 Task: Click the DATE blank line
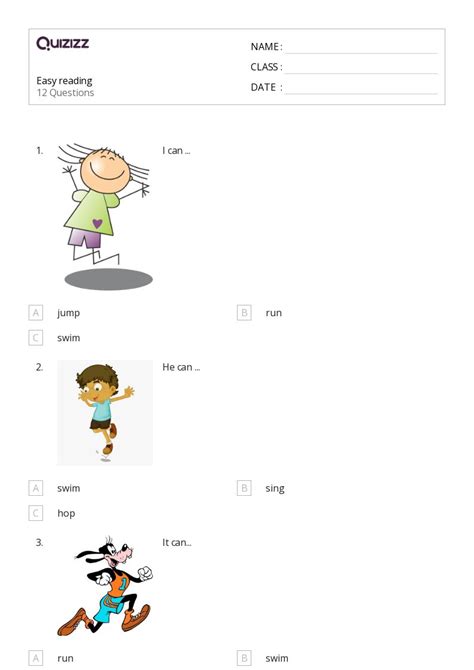(361, 88)
